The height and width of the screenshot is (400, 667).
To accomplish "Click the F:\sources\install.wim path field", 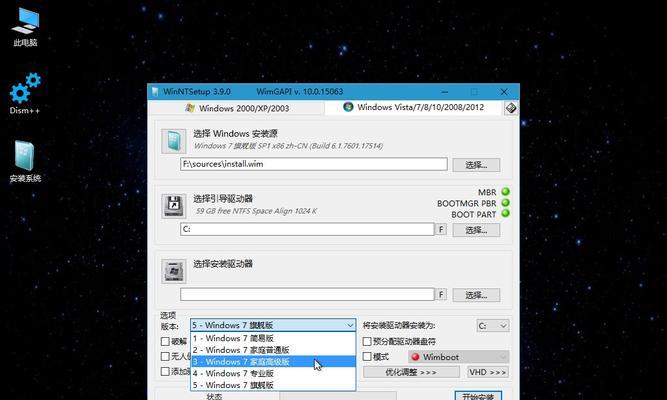I will [x=314, y=164].
